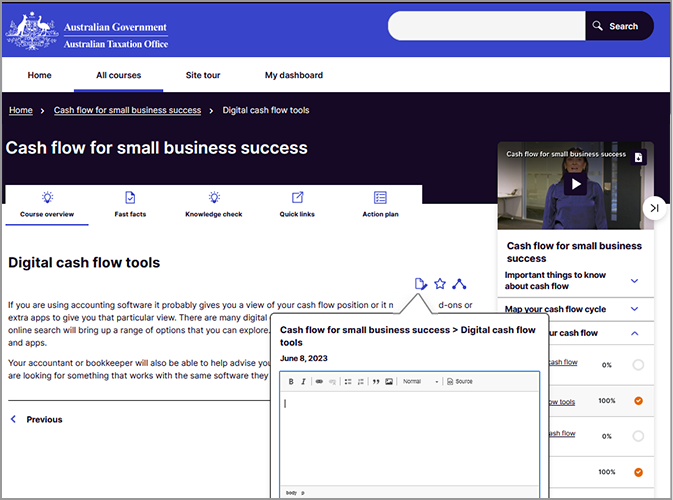Click the insert Image editor icon

[x=389, y=382]
